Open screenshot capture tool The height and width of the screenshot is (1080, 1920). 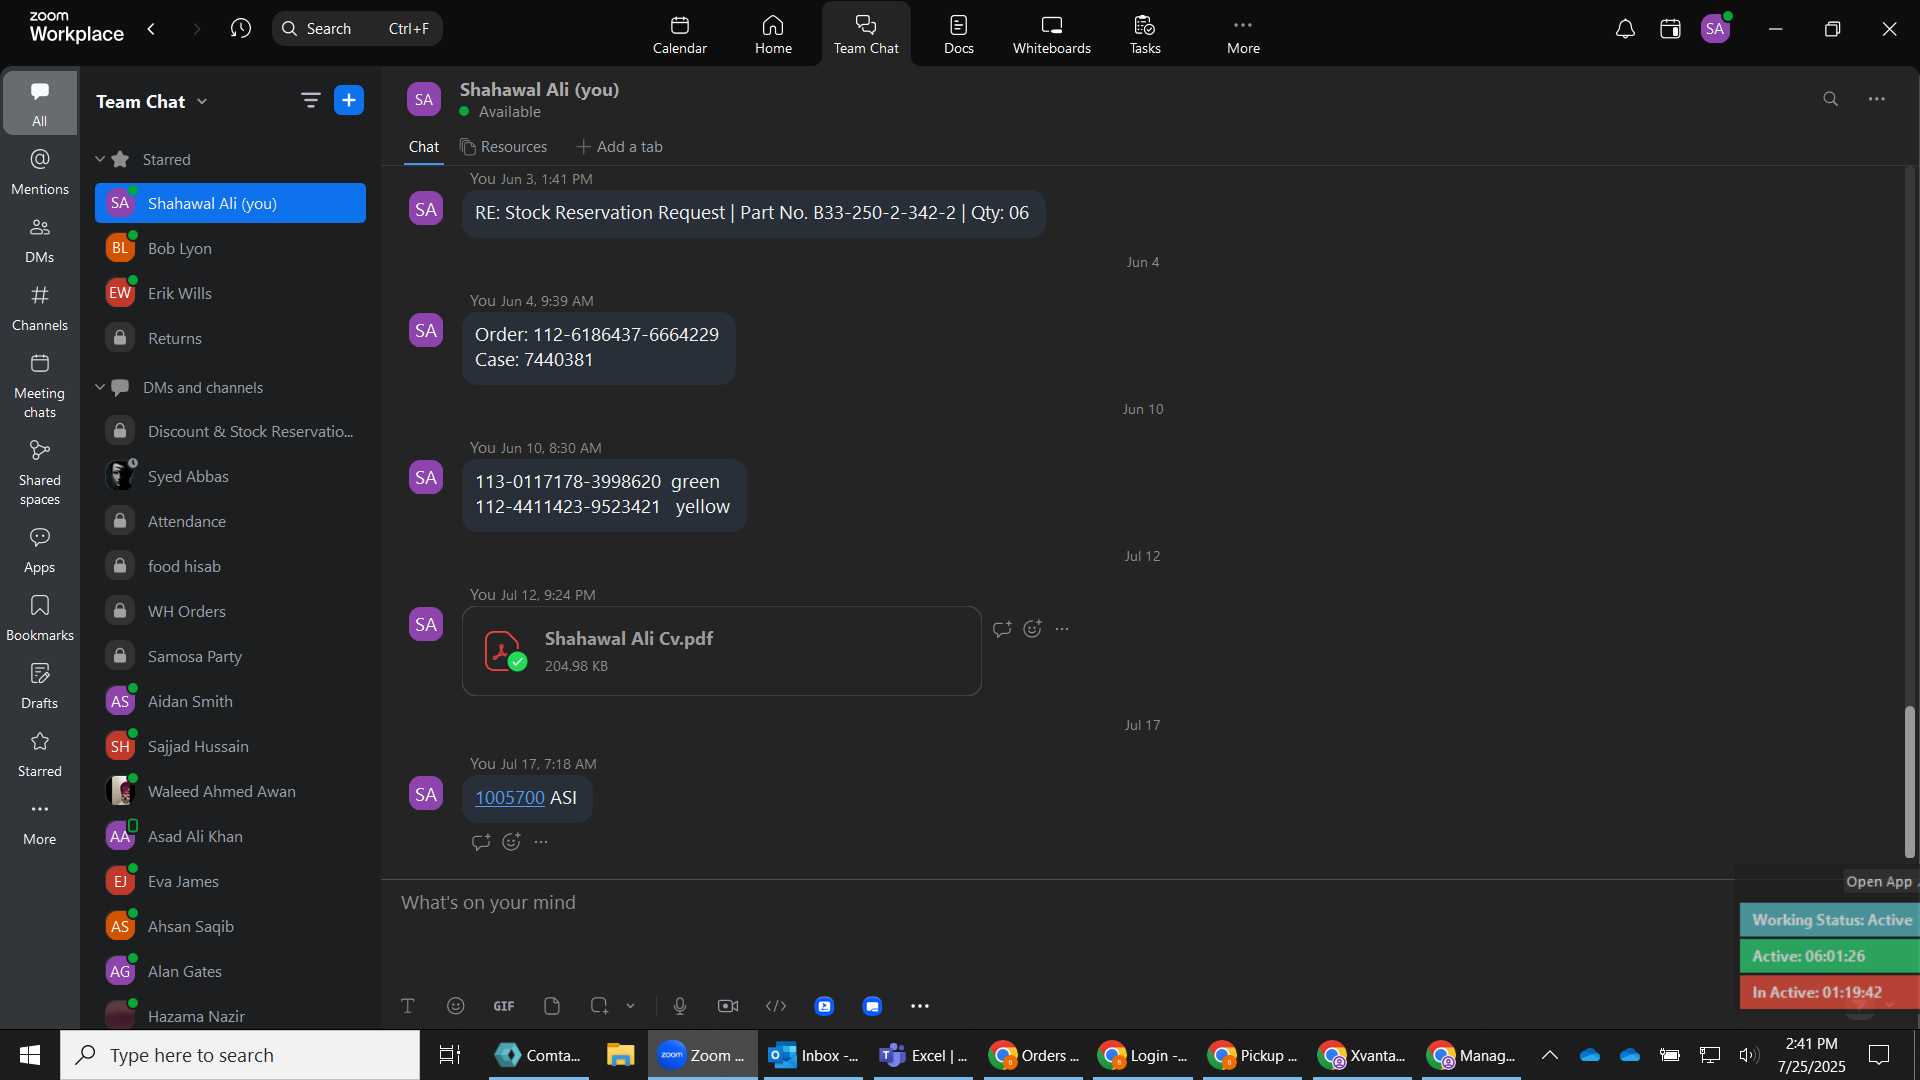(x=599, y=1006)
